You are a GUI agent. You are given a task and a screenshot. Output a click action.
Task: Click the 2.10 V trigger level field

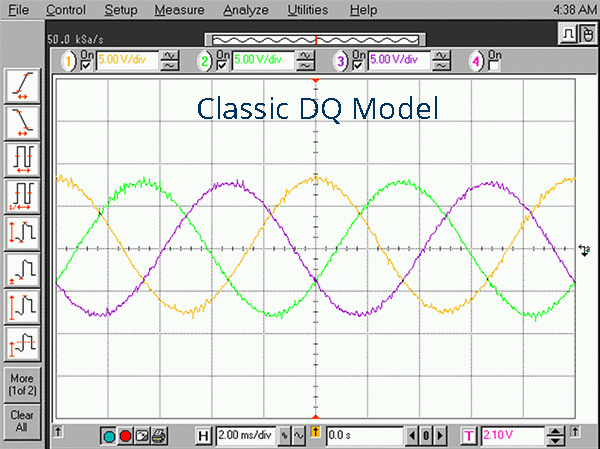point(512,436)
